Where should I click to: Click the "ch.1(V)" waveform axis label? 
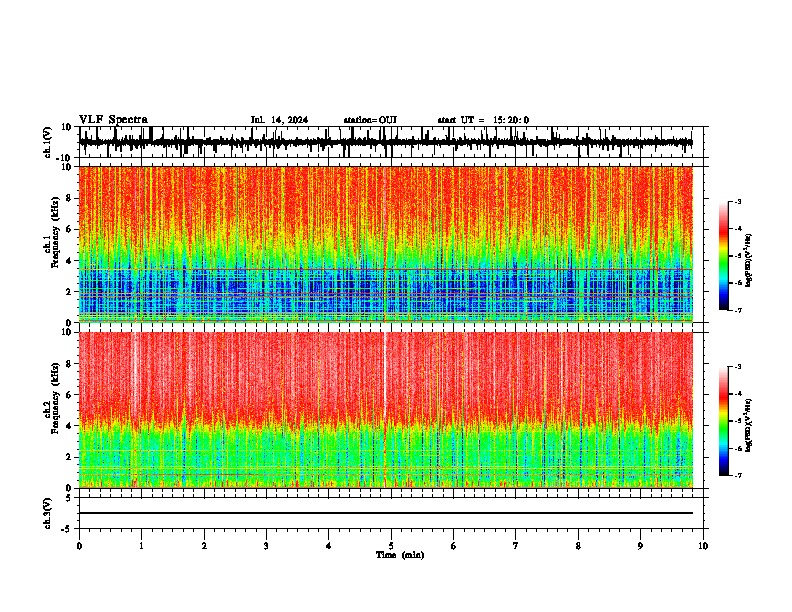coord(48,142)
